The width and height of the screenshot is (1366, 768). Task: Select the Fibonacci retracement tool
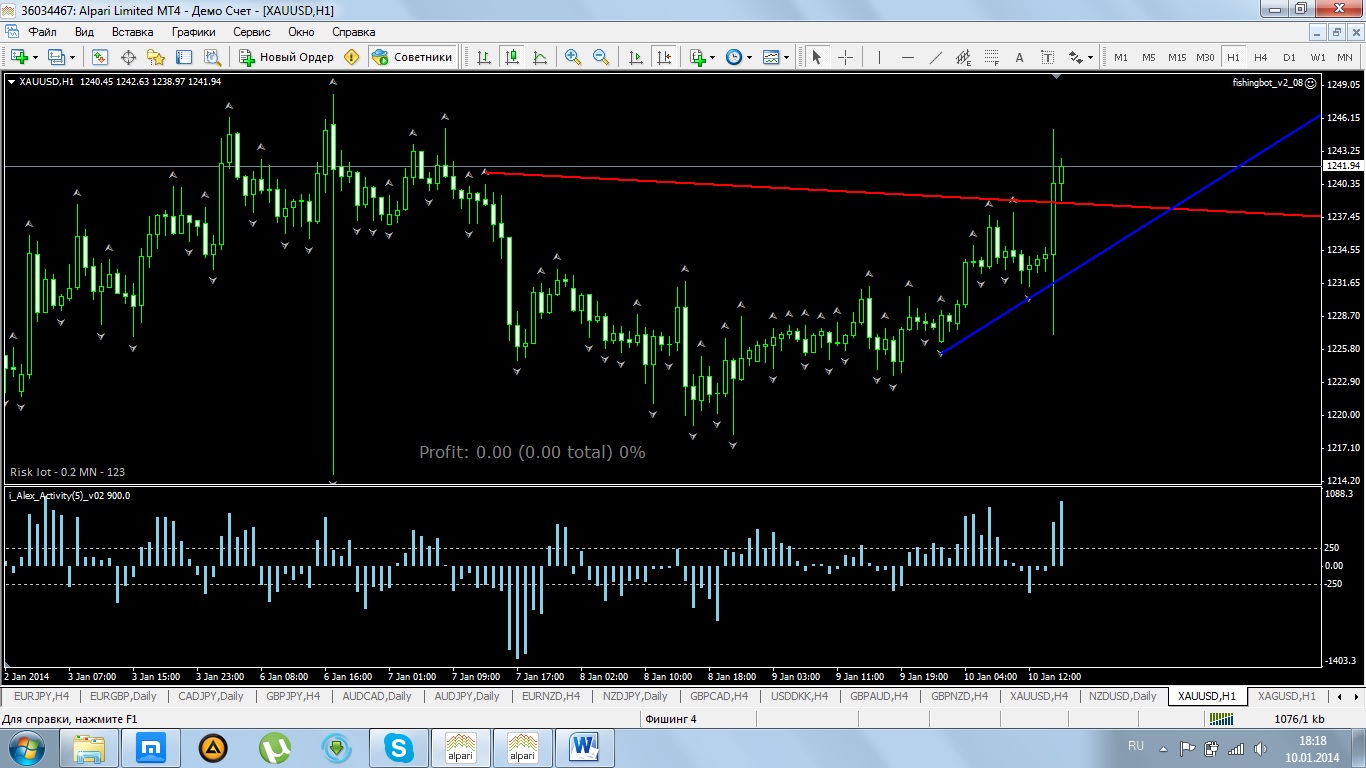[991, 57]
